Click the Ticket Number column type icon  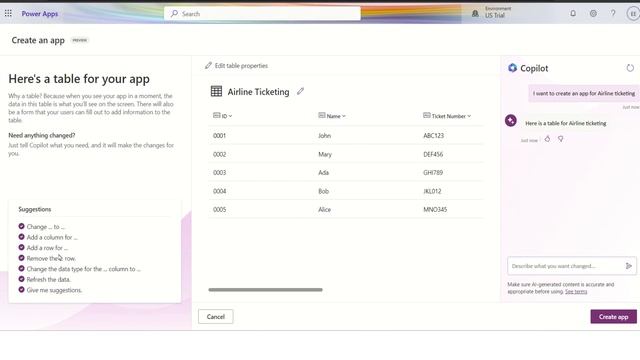pyautogui.click(x=427, y=116)
